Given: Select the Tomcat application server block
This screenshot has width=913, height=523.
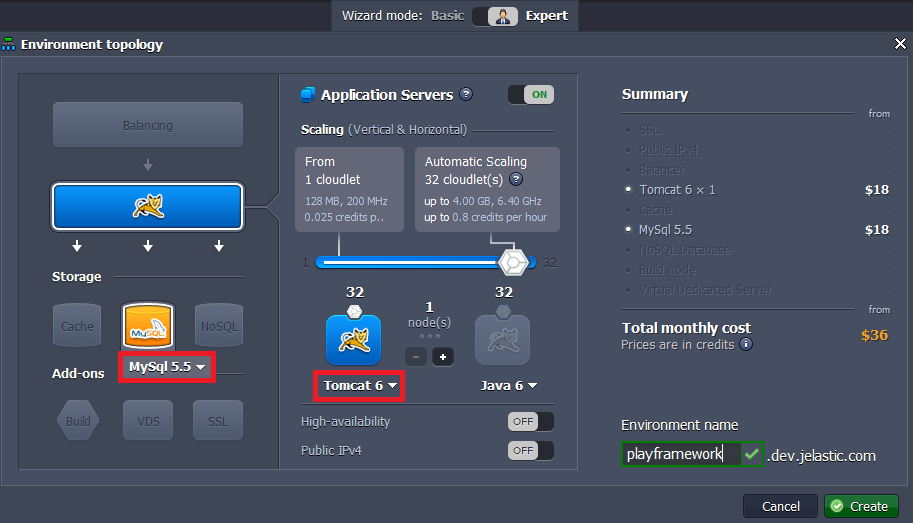Looking at the screenshot, I should 148,206.
